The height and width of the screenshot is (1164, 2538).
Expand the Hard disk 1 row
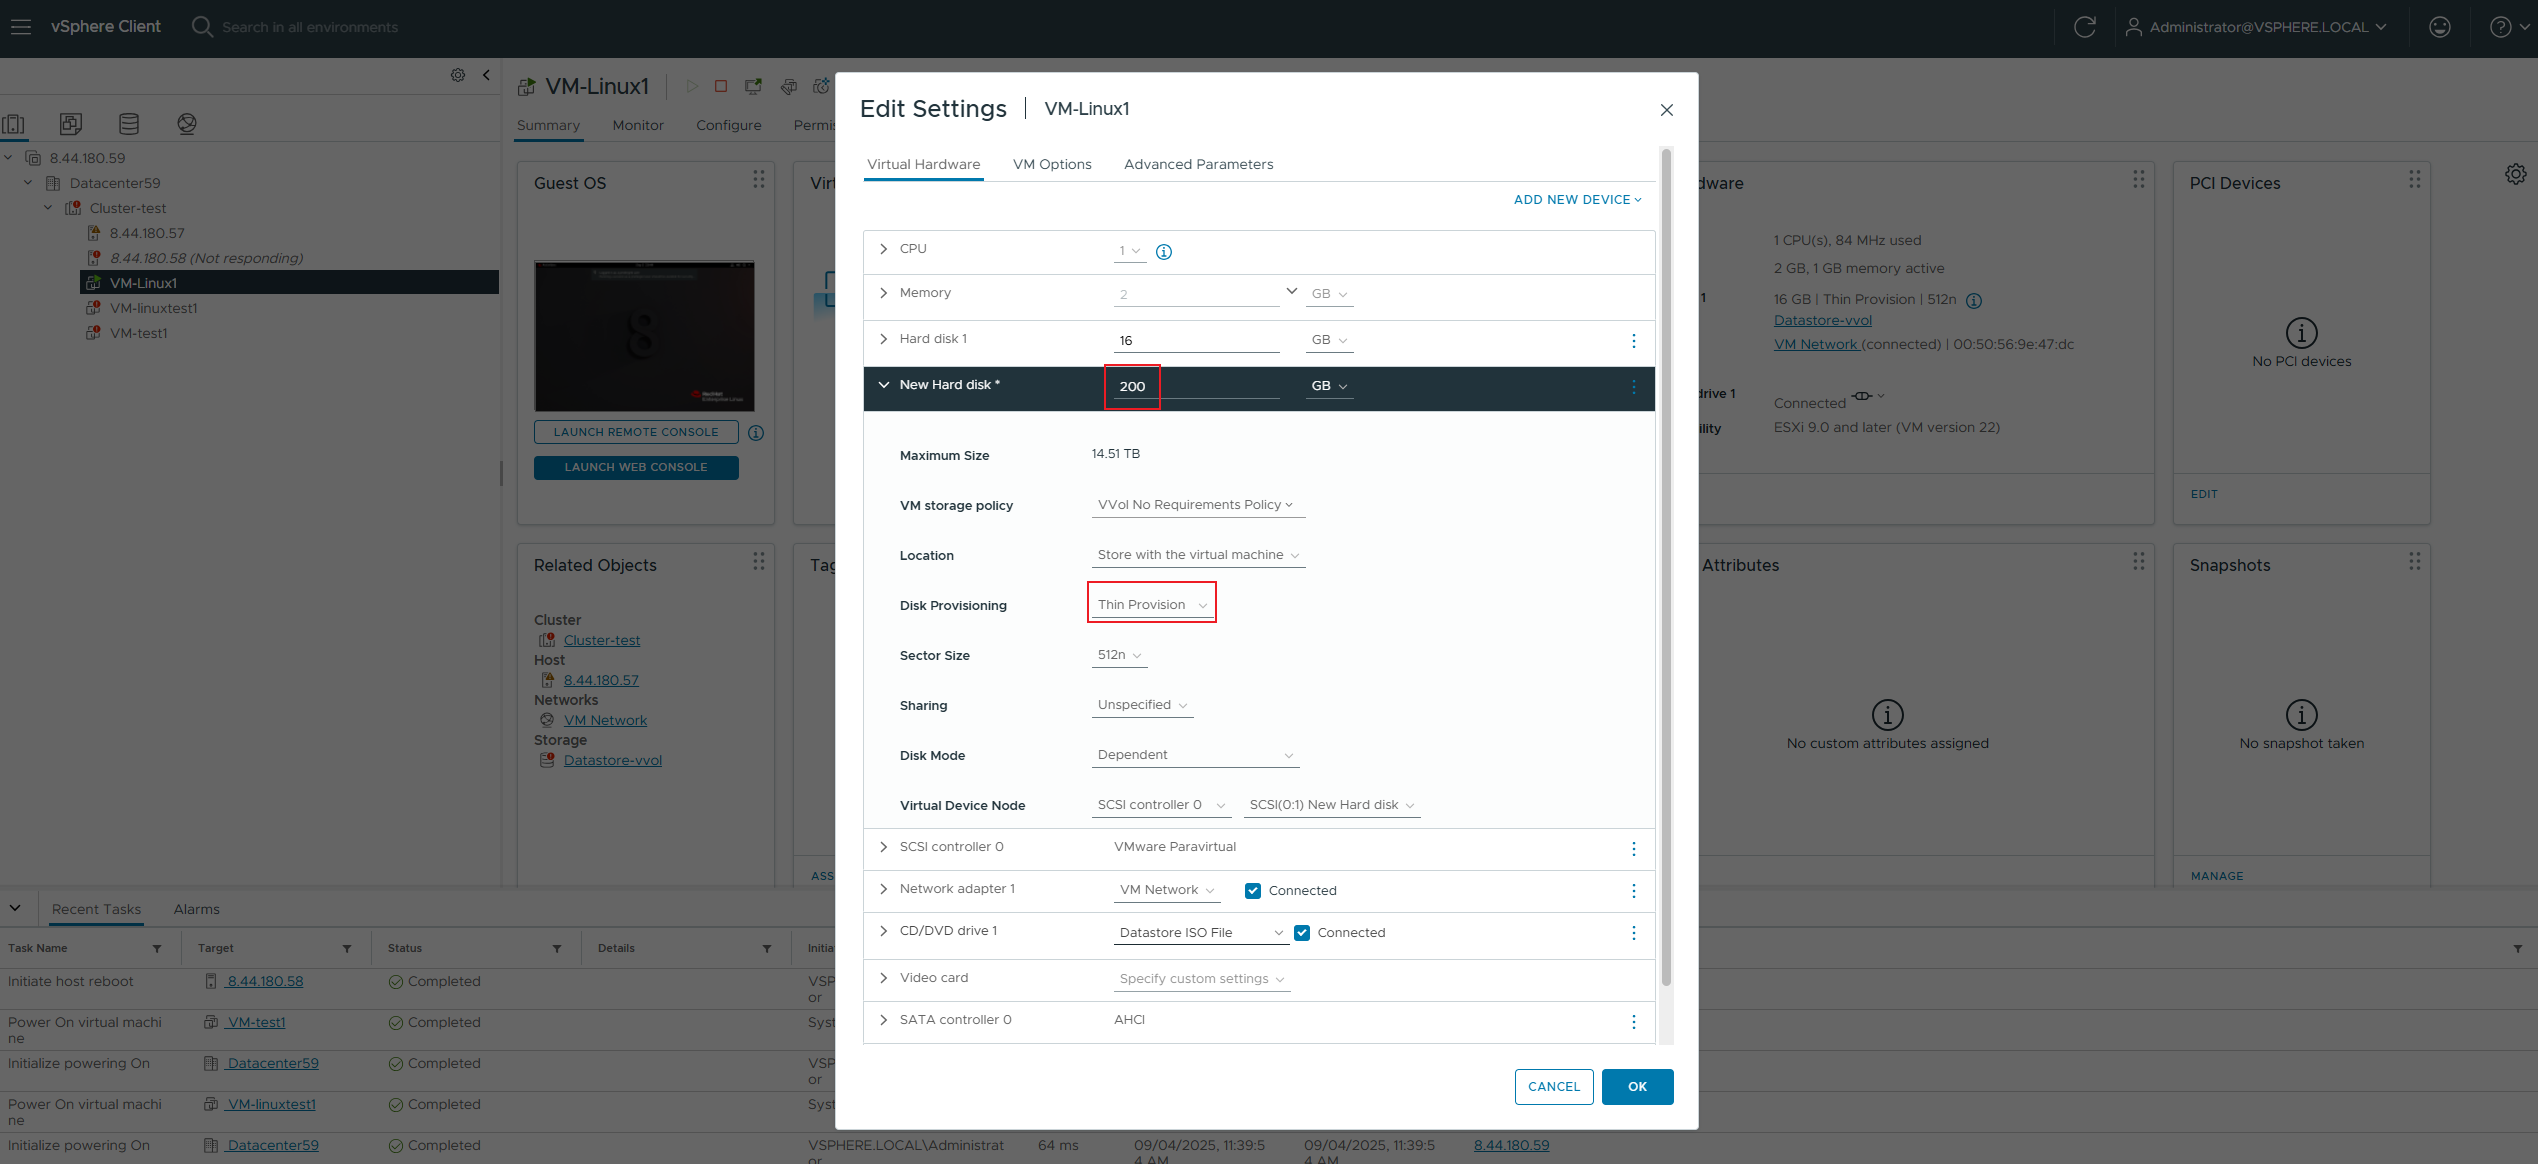[x=884, y=339]
